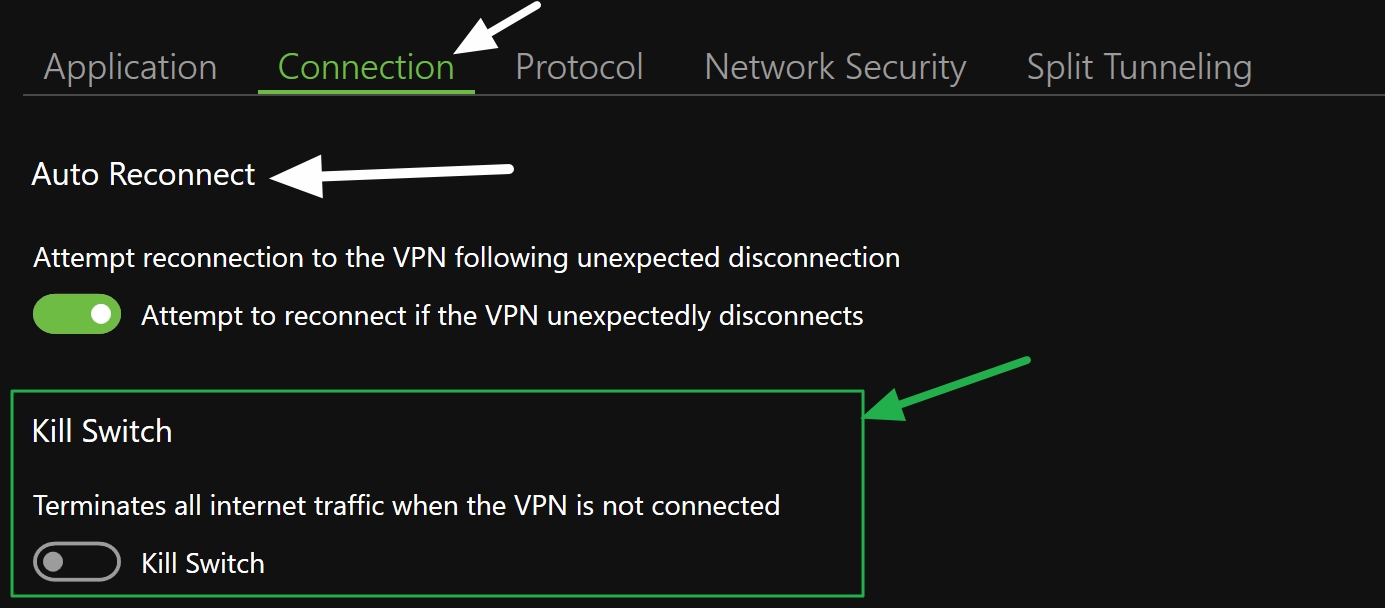Open the Connection settings tab
Screen dimensions: 1385x608
point(366,66)
